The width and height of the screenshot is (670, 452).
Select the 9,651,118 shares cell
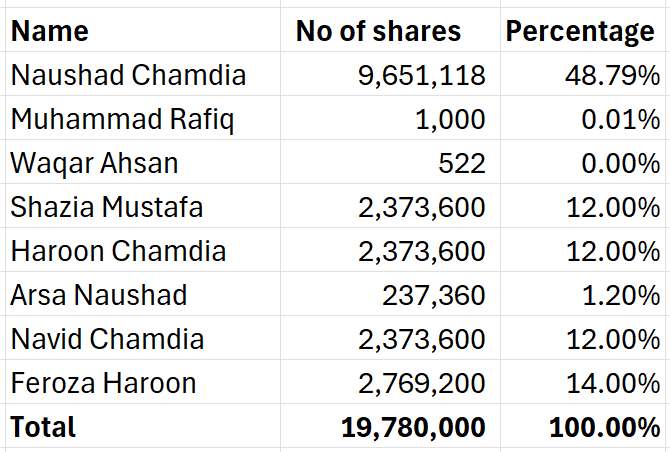tap(421, 75)
